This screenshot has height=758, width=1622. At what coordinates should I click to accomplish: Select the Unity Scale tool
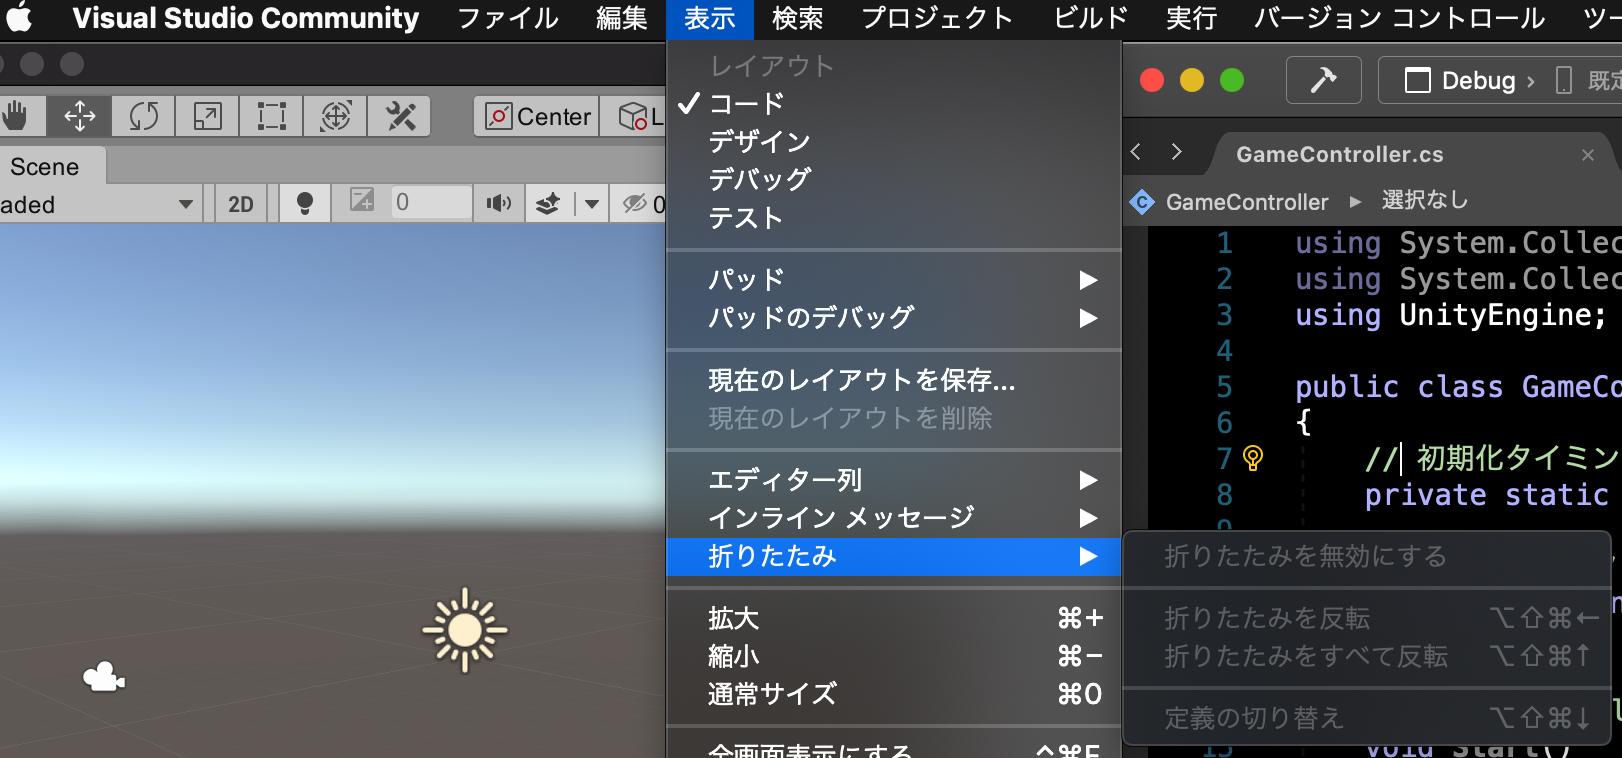(x=207, y=116)
